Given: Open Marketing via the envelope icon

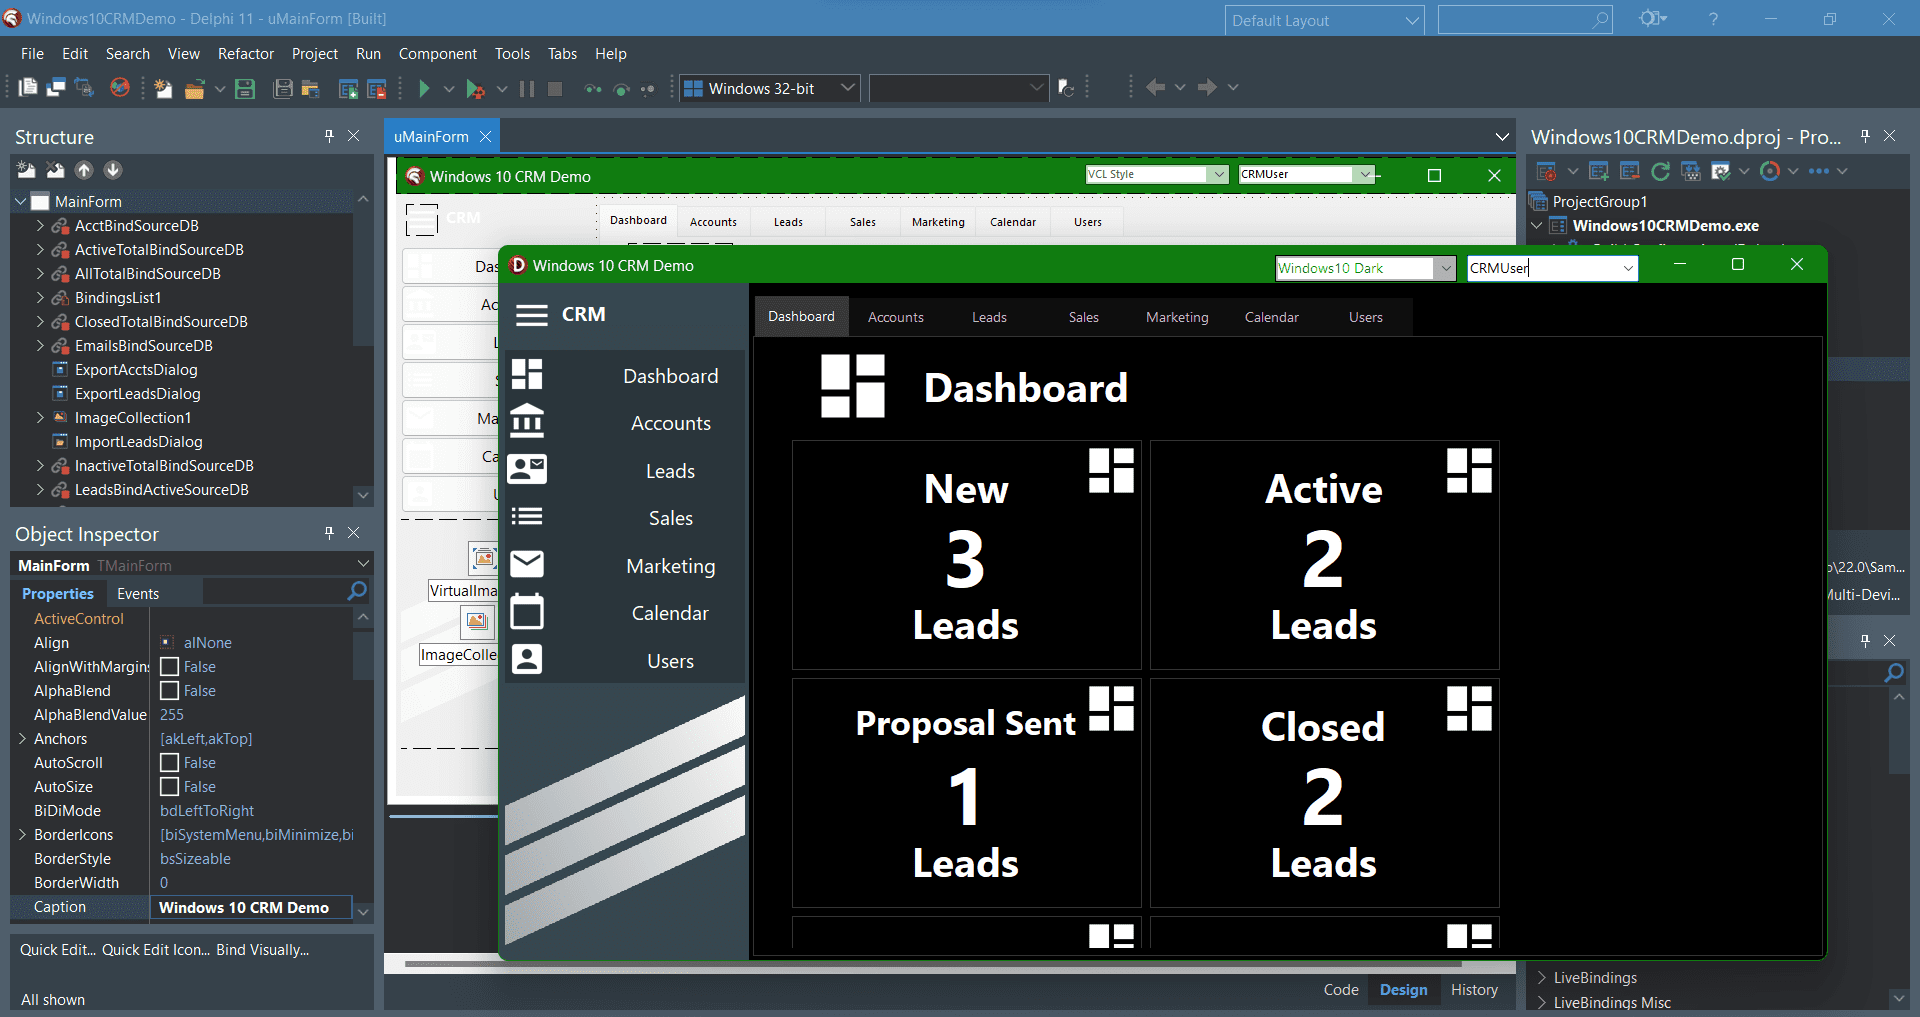Looking at the screenshot, I should [x=527, y=563].
